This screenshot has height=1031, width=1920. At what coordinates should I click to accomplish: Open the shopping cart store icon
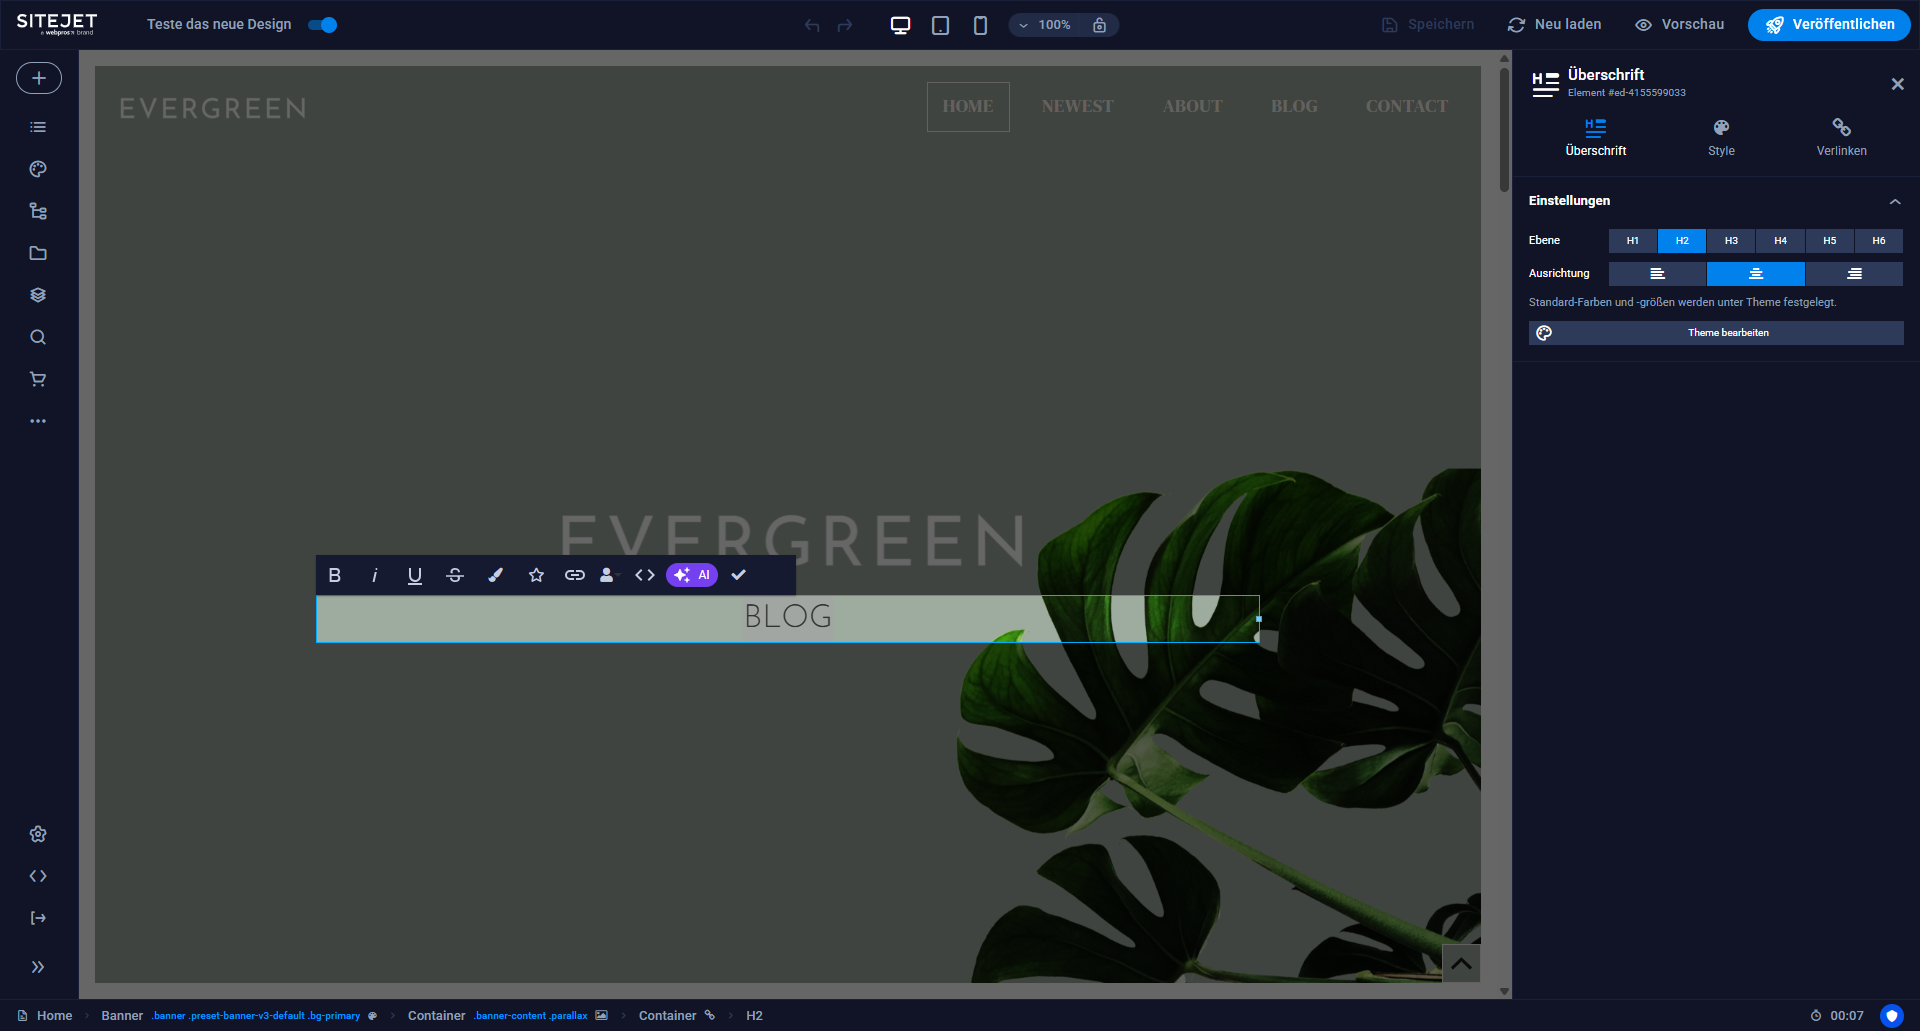pos(38,379)
